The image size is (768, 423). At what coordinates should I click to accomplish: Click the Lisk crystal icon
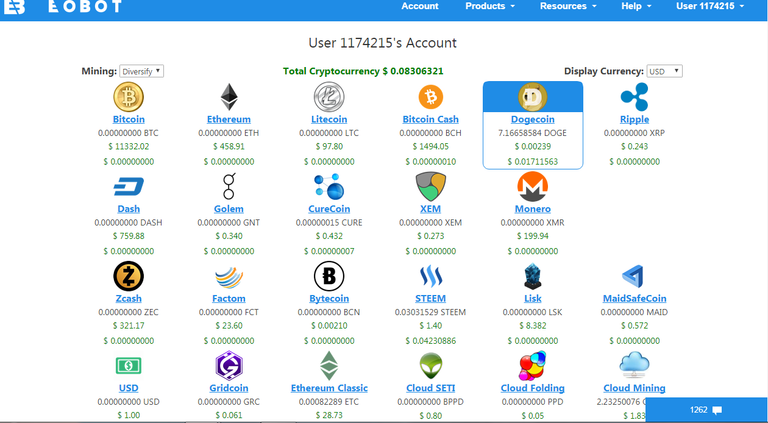coord(533,276)
